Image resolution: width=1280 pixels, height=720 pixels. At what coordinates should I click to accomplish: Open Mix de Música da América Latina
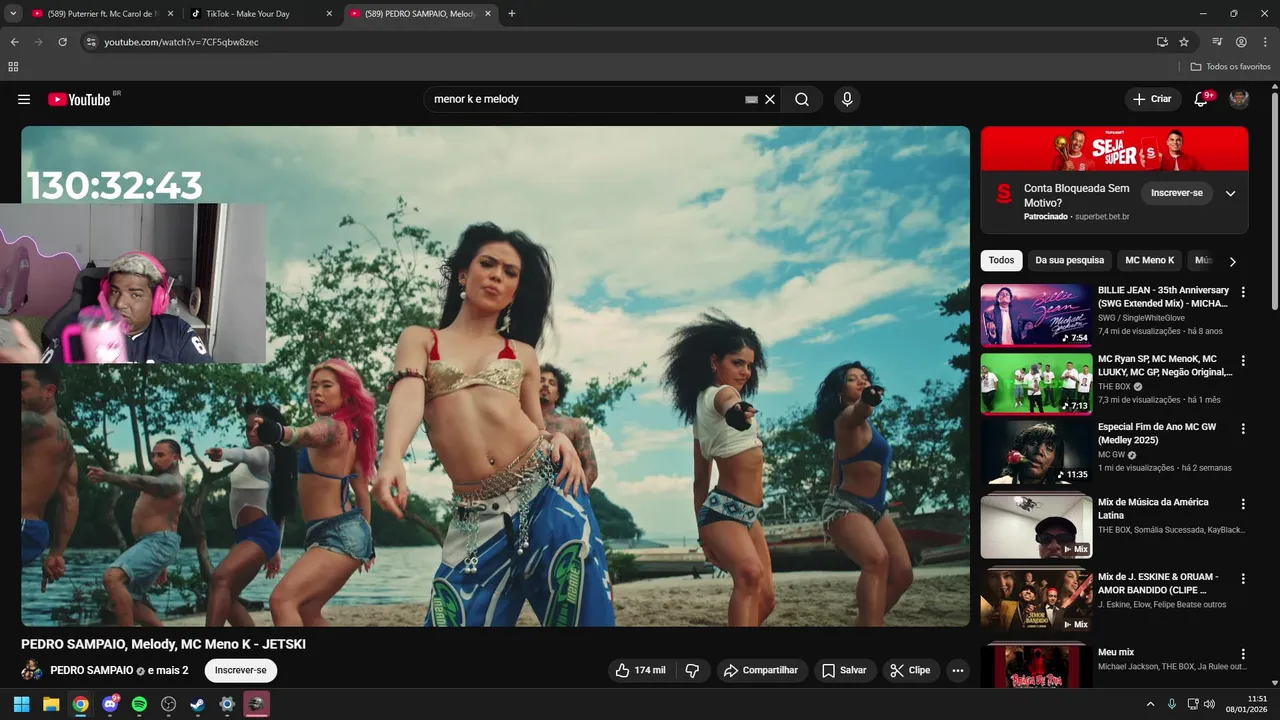(1153, 508)
